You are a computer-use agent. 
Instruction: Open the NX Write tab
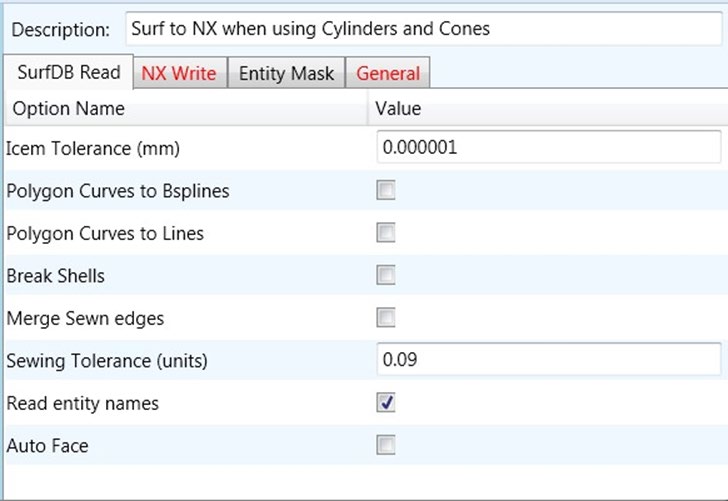[180, 73]
